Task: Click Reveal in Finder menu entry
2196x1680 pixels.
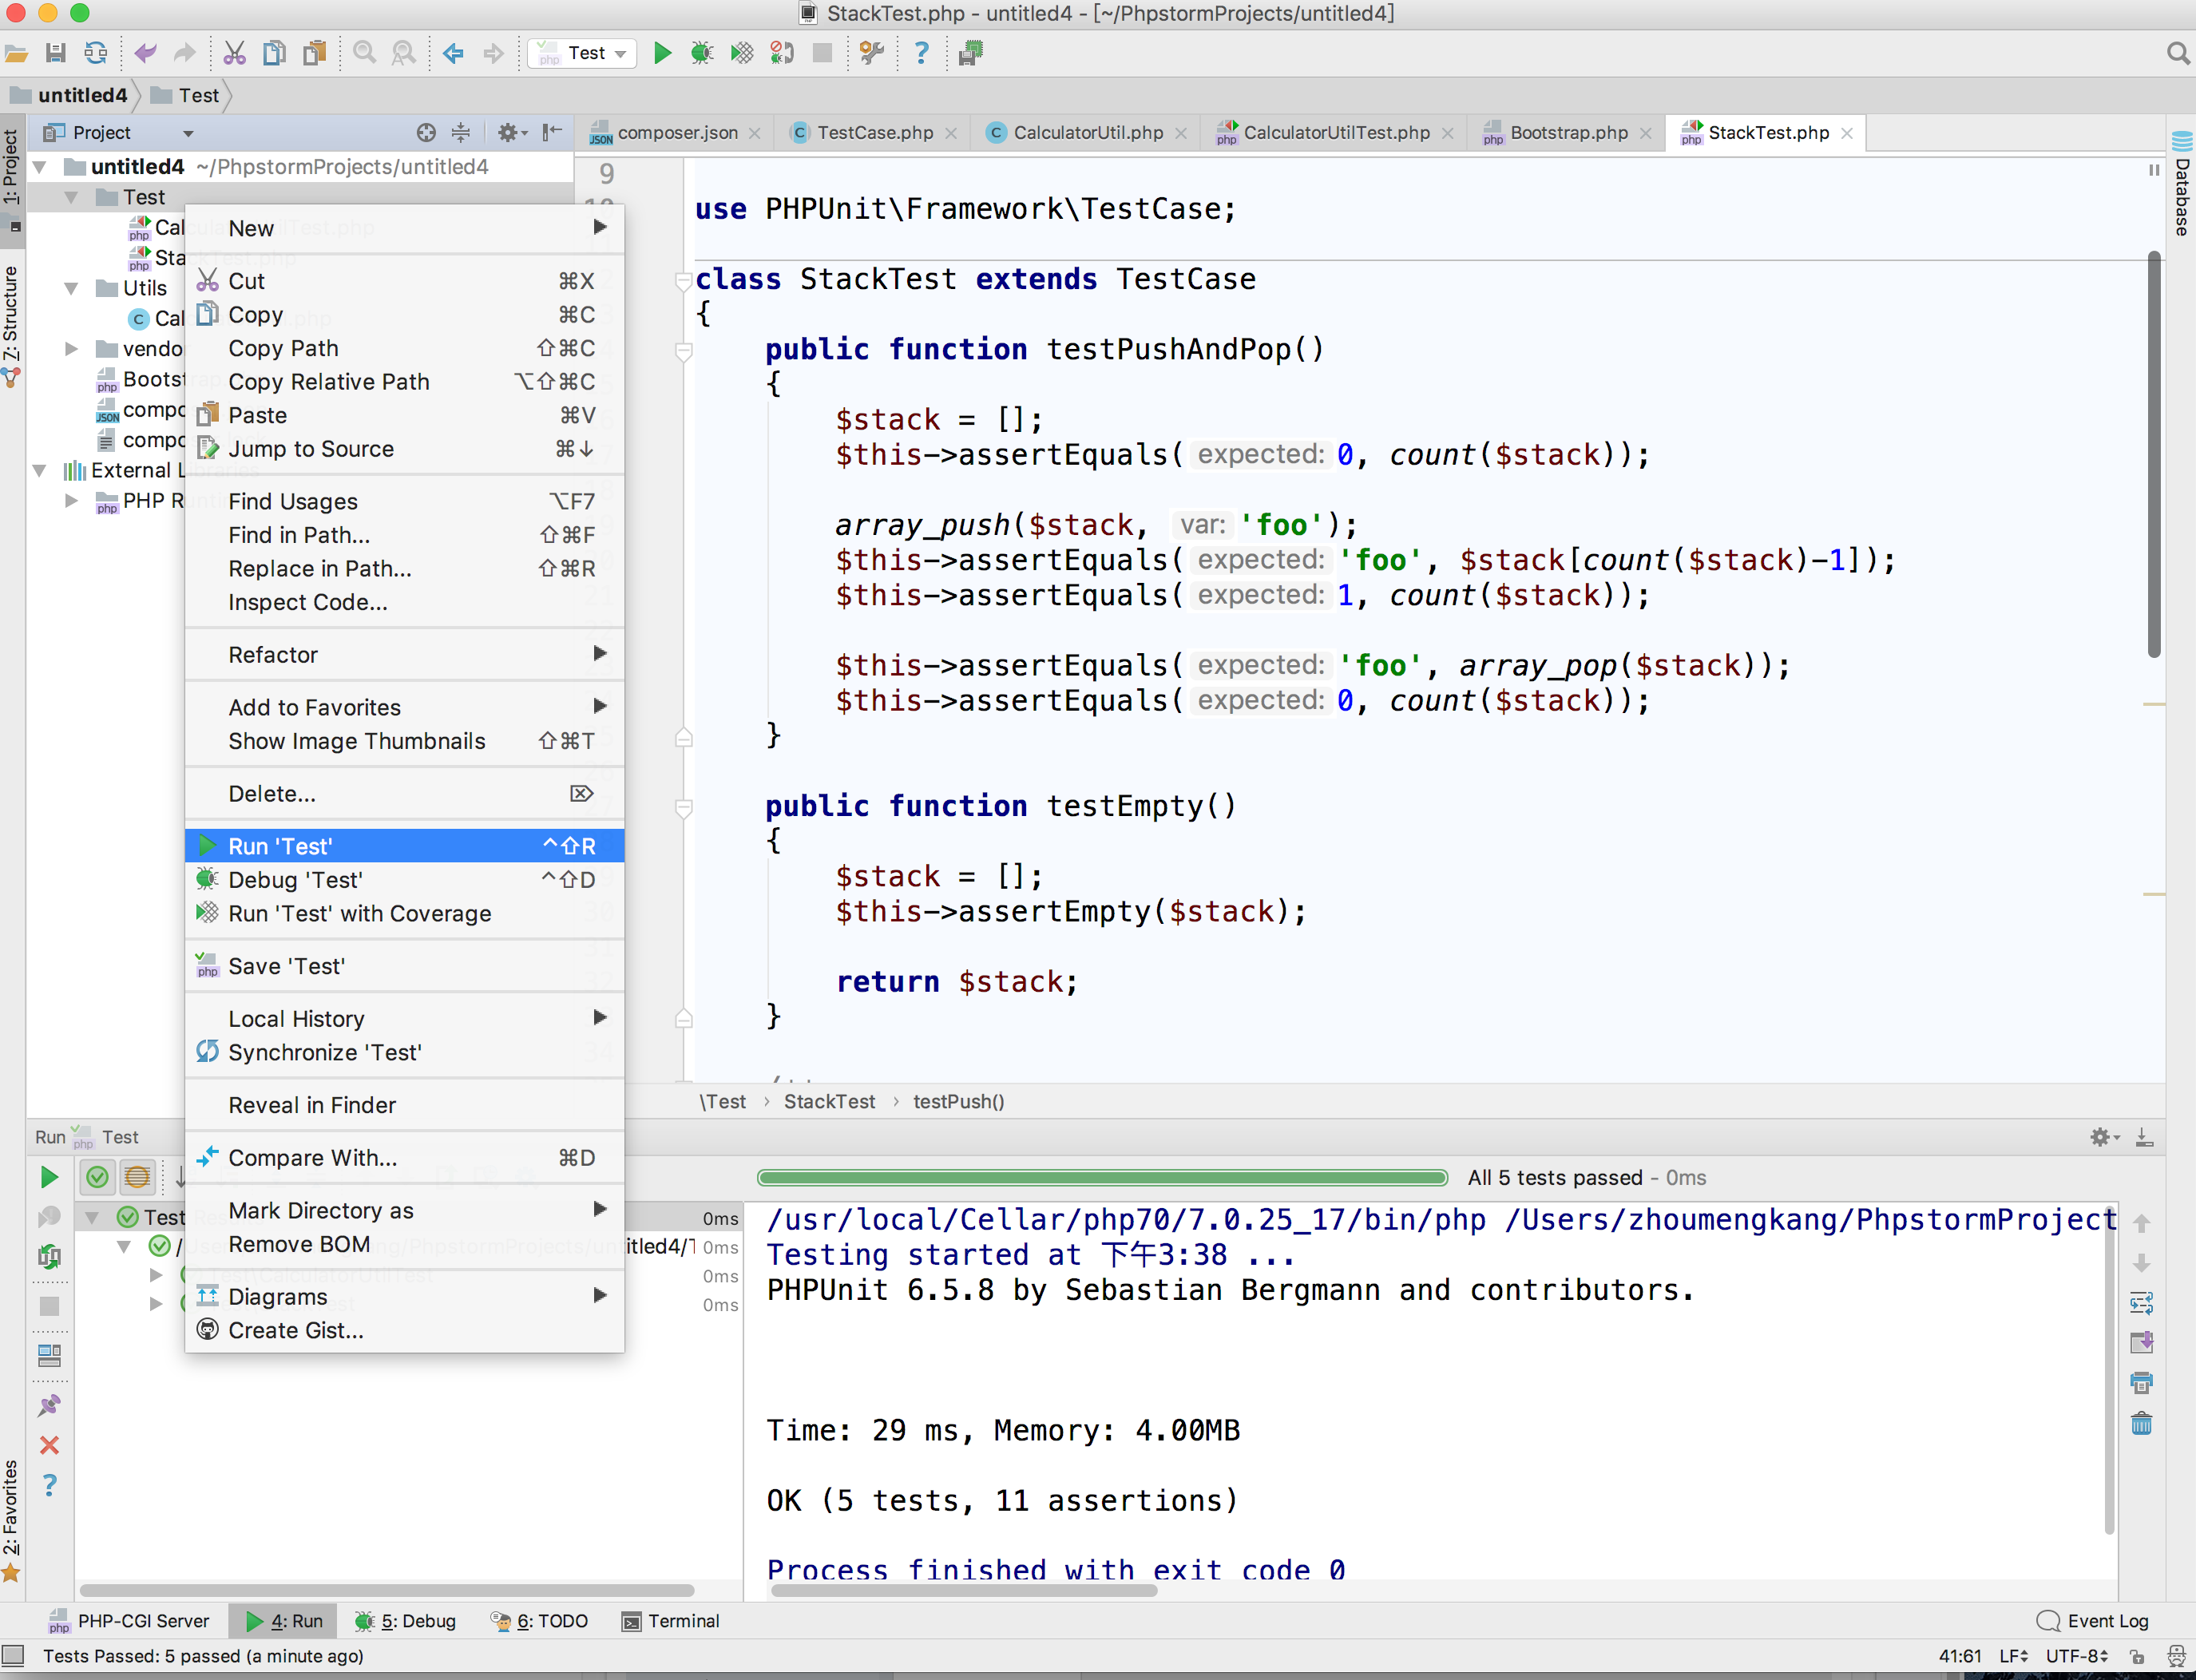Action: tap(404, 1105)
